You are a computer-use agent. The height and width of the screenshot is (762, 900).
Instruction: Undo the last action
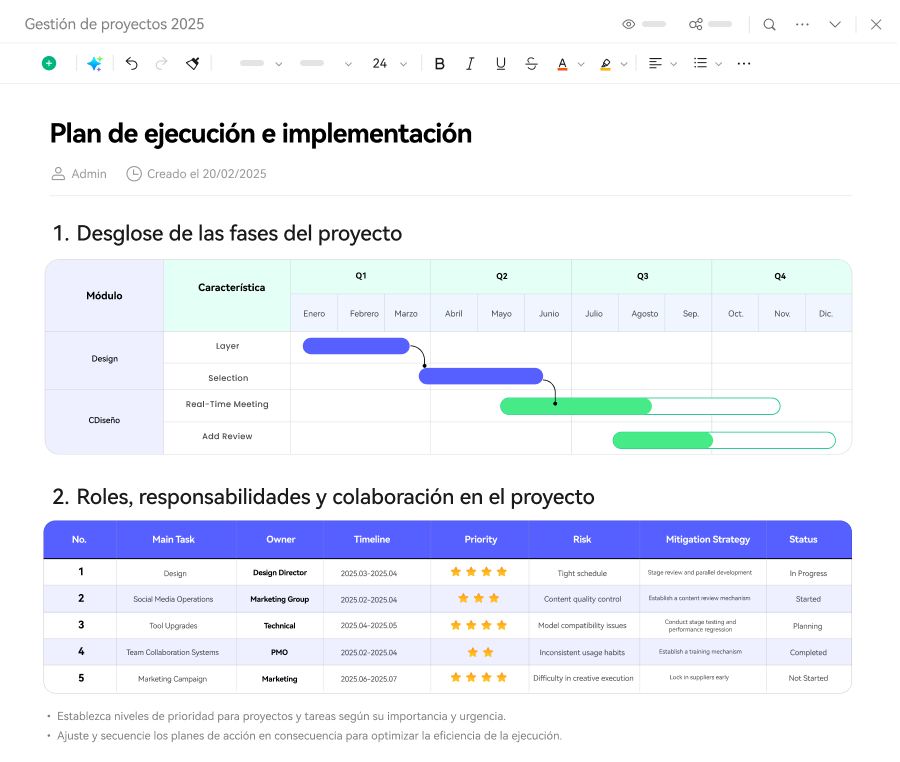(131, 63)
